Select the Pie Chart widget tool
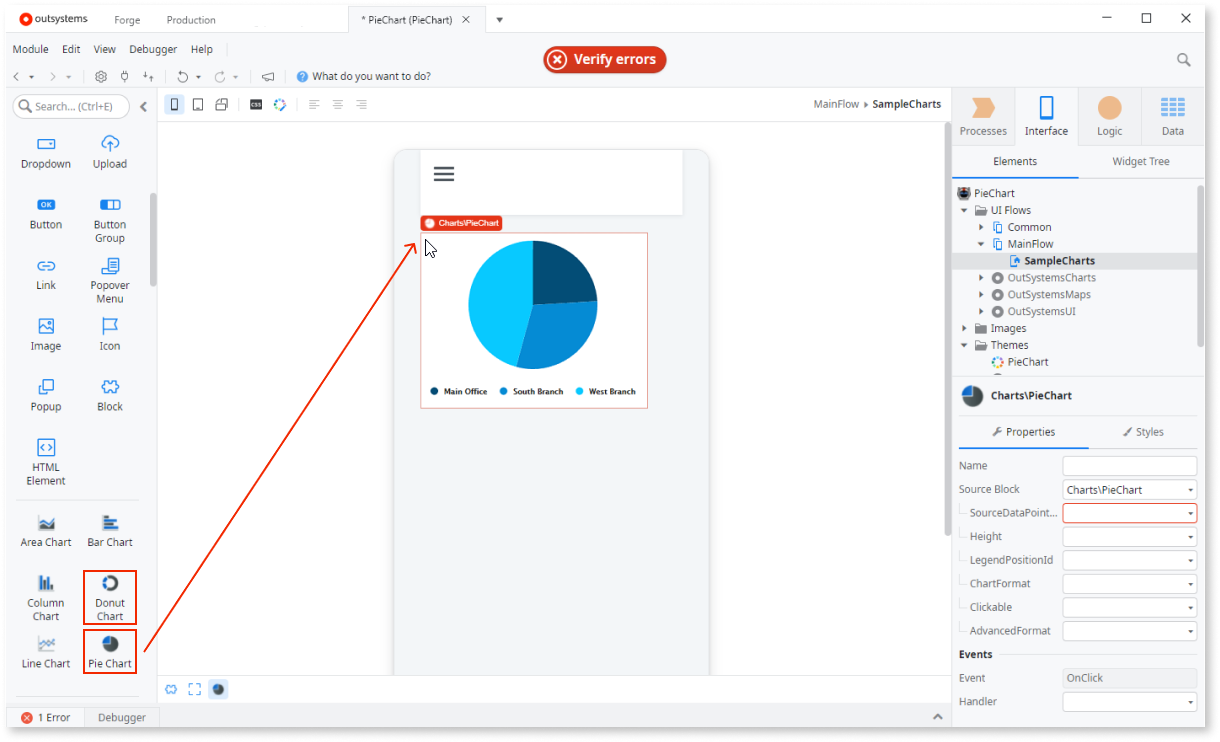1220x742 pixels. pyautogui.click(x=110, y=651)
